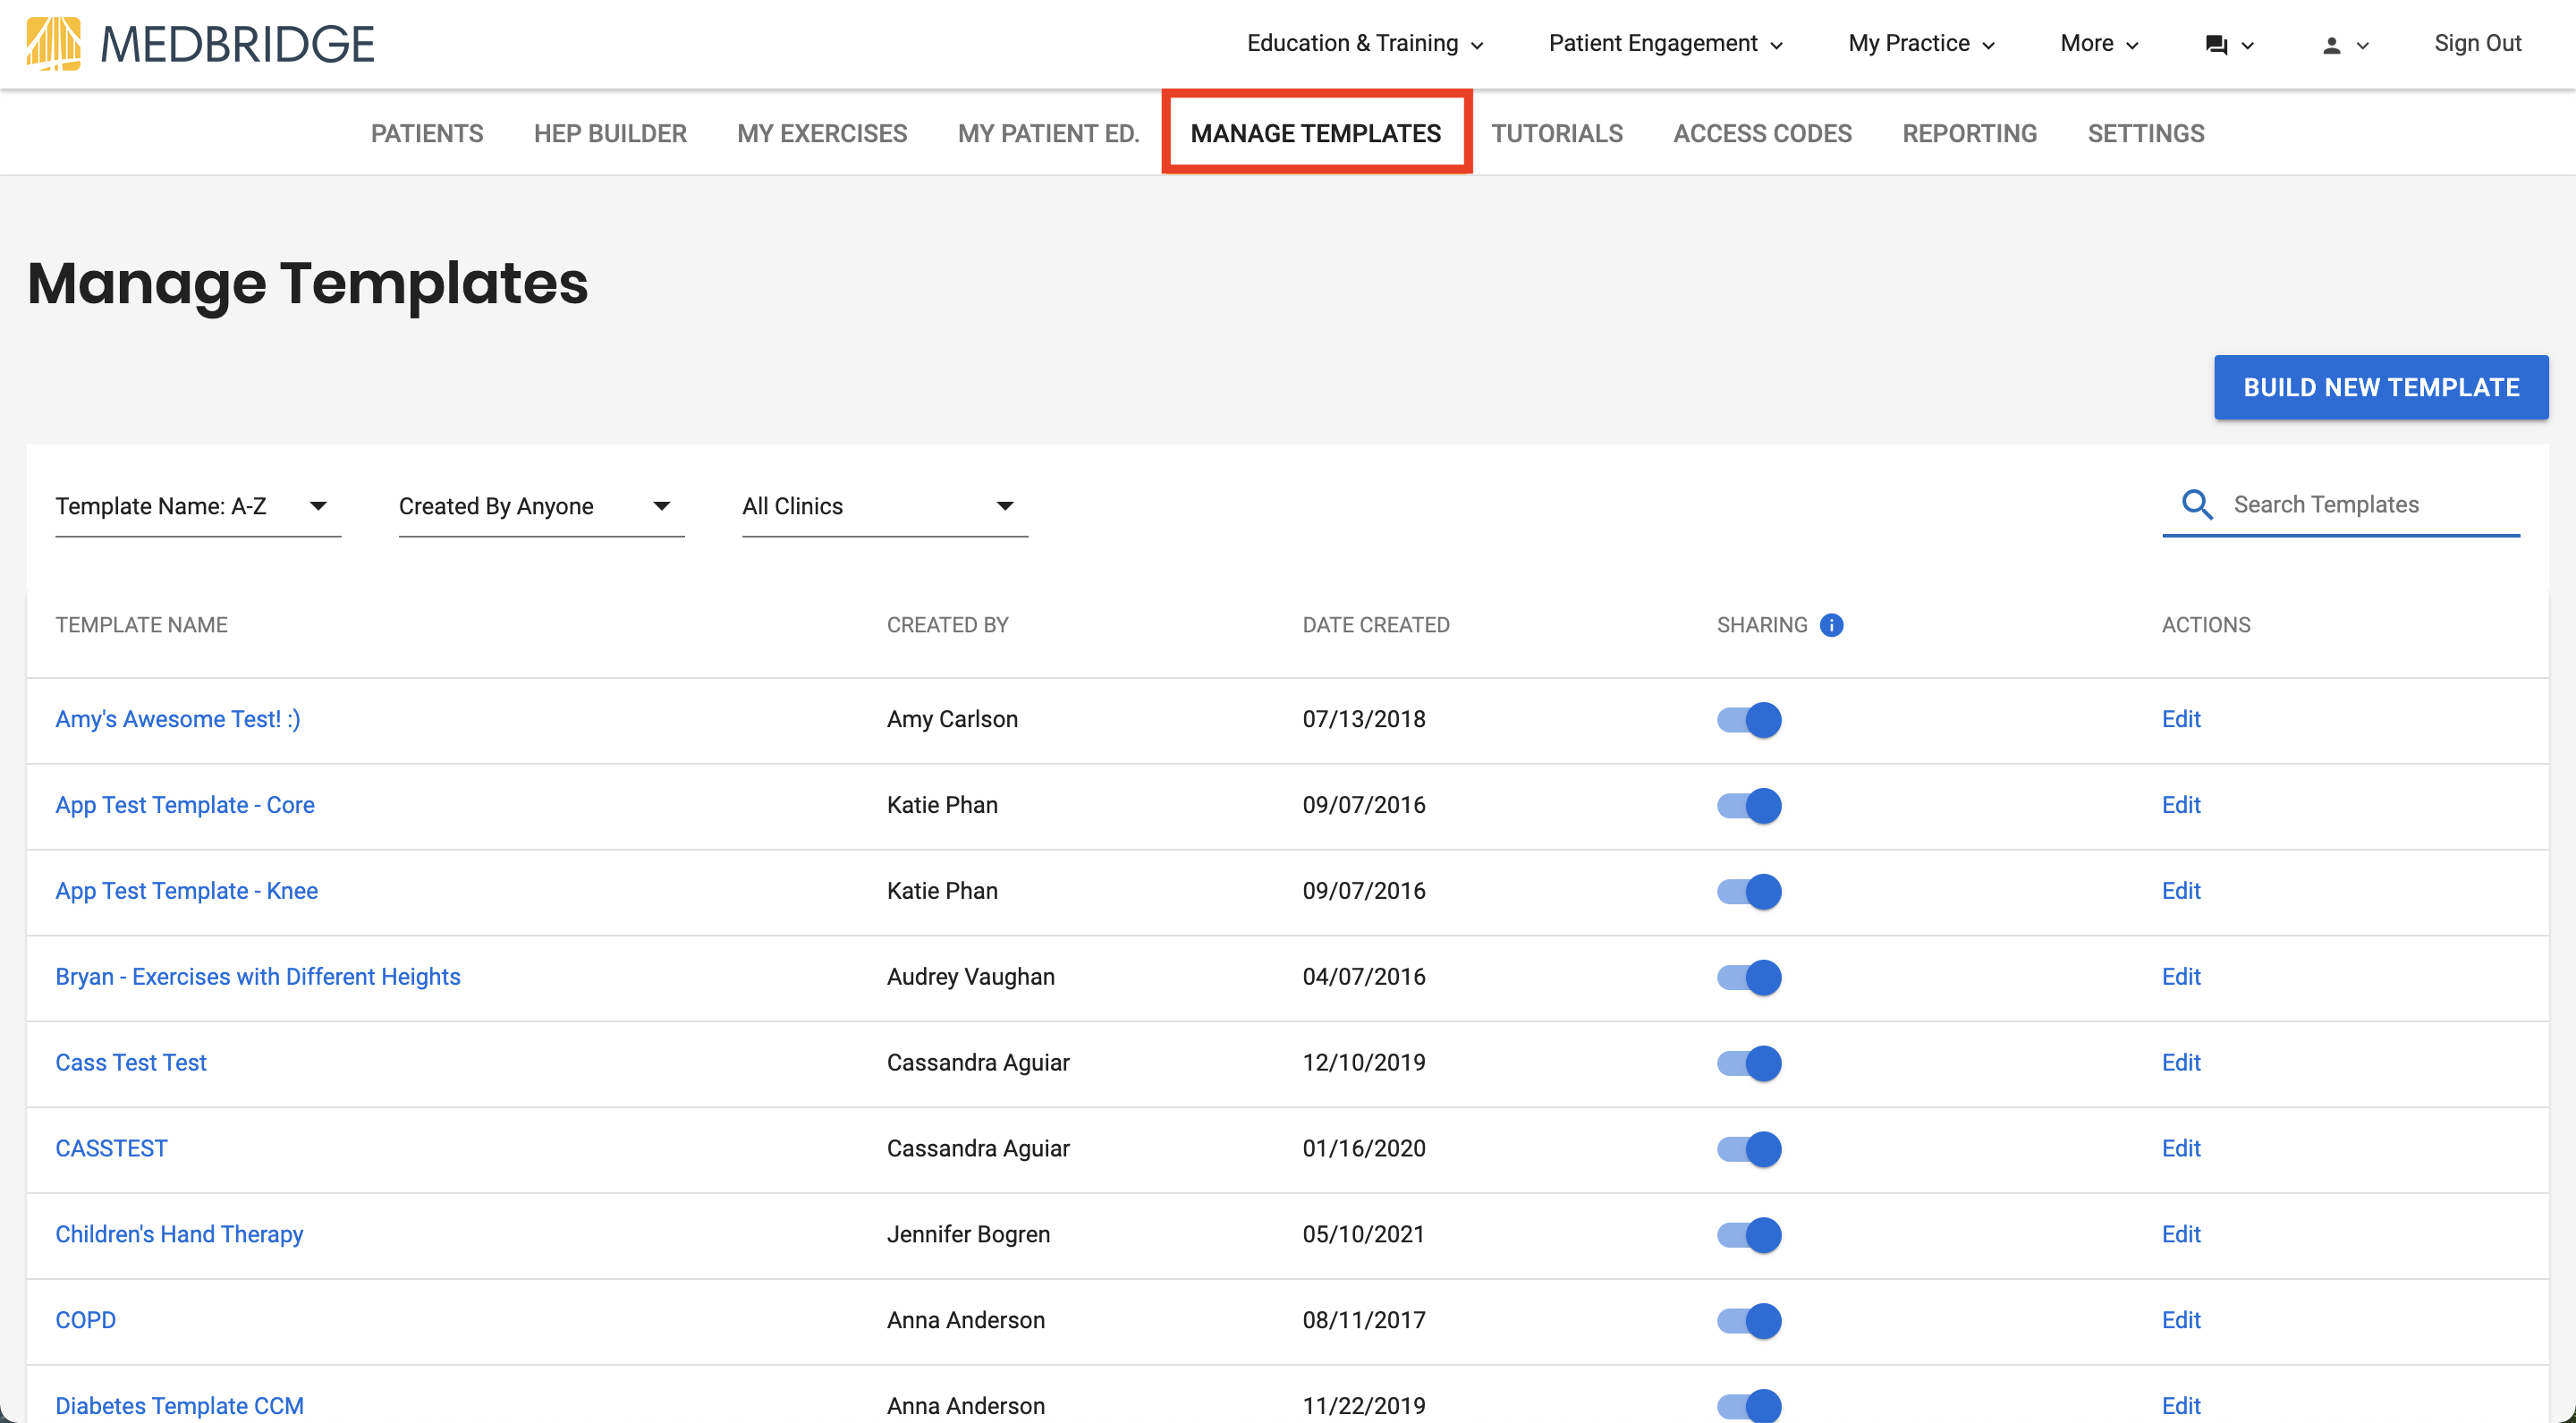
Task: Open Bryan - Exercises with Different Heights
Action: 258,977
